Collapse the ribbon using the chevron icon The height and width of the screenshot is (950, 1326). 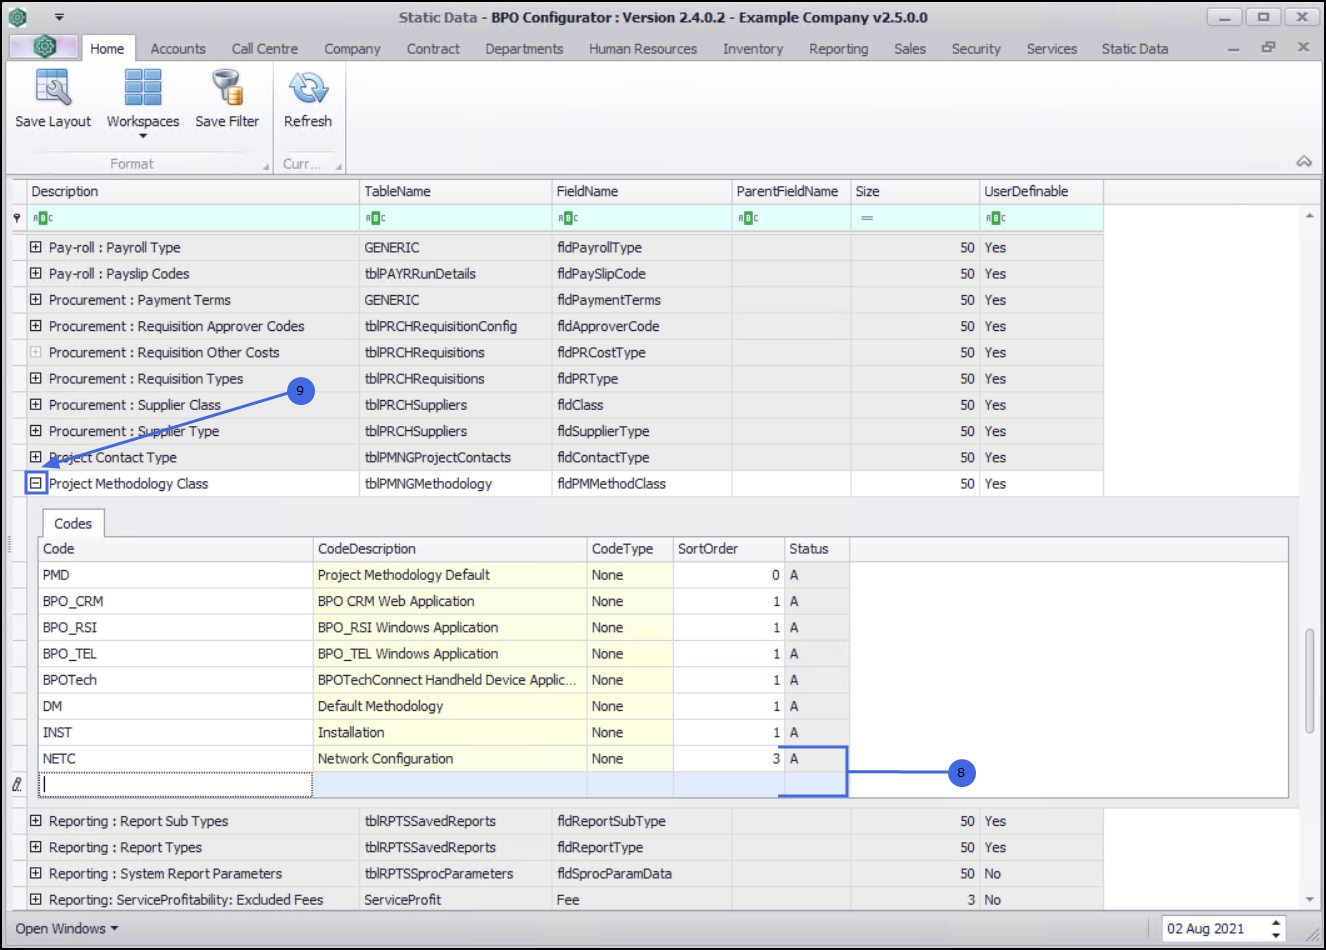[1304, 161]
